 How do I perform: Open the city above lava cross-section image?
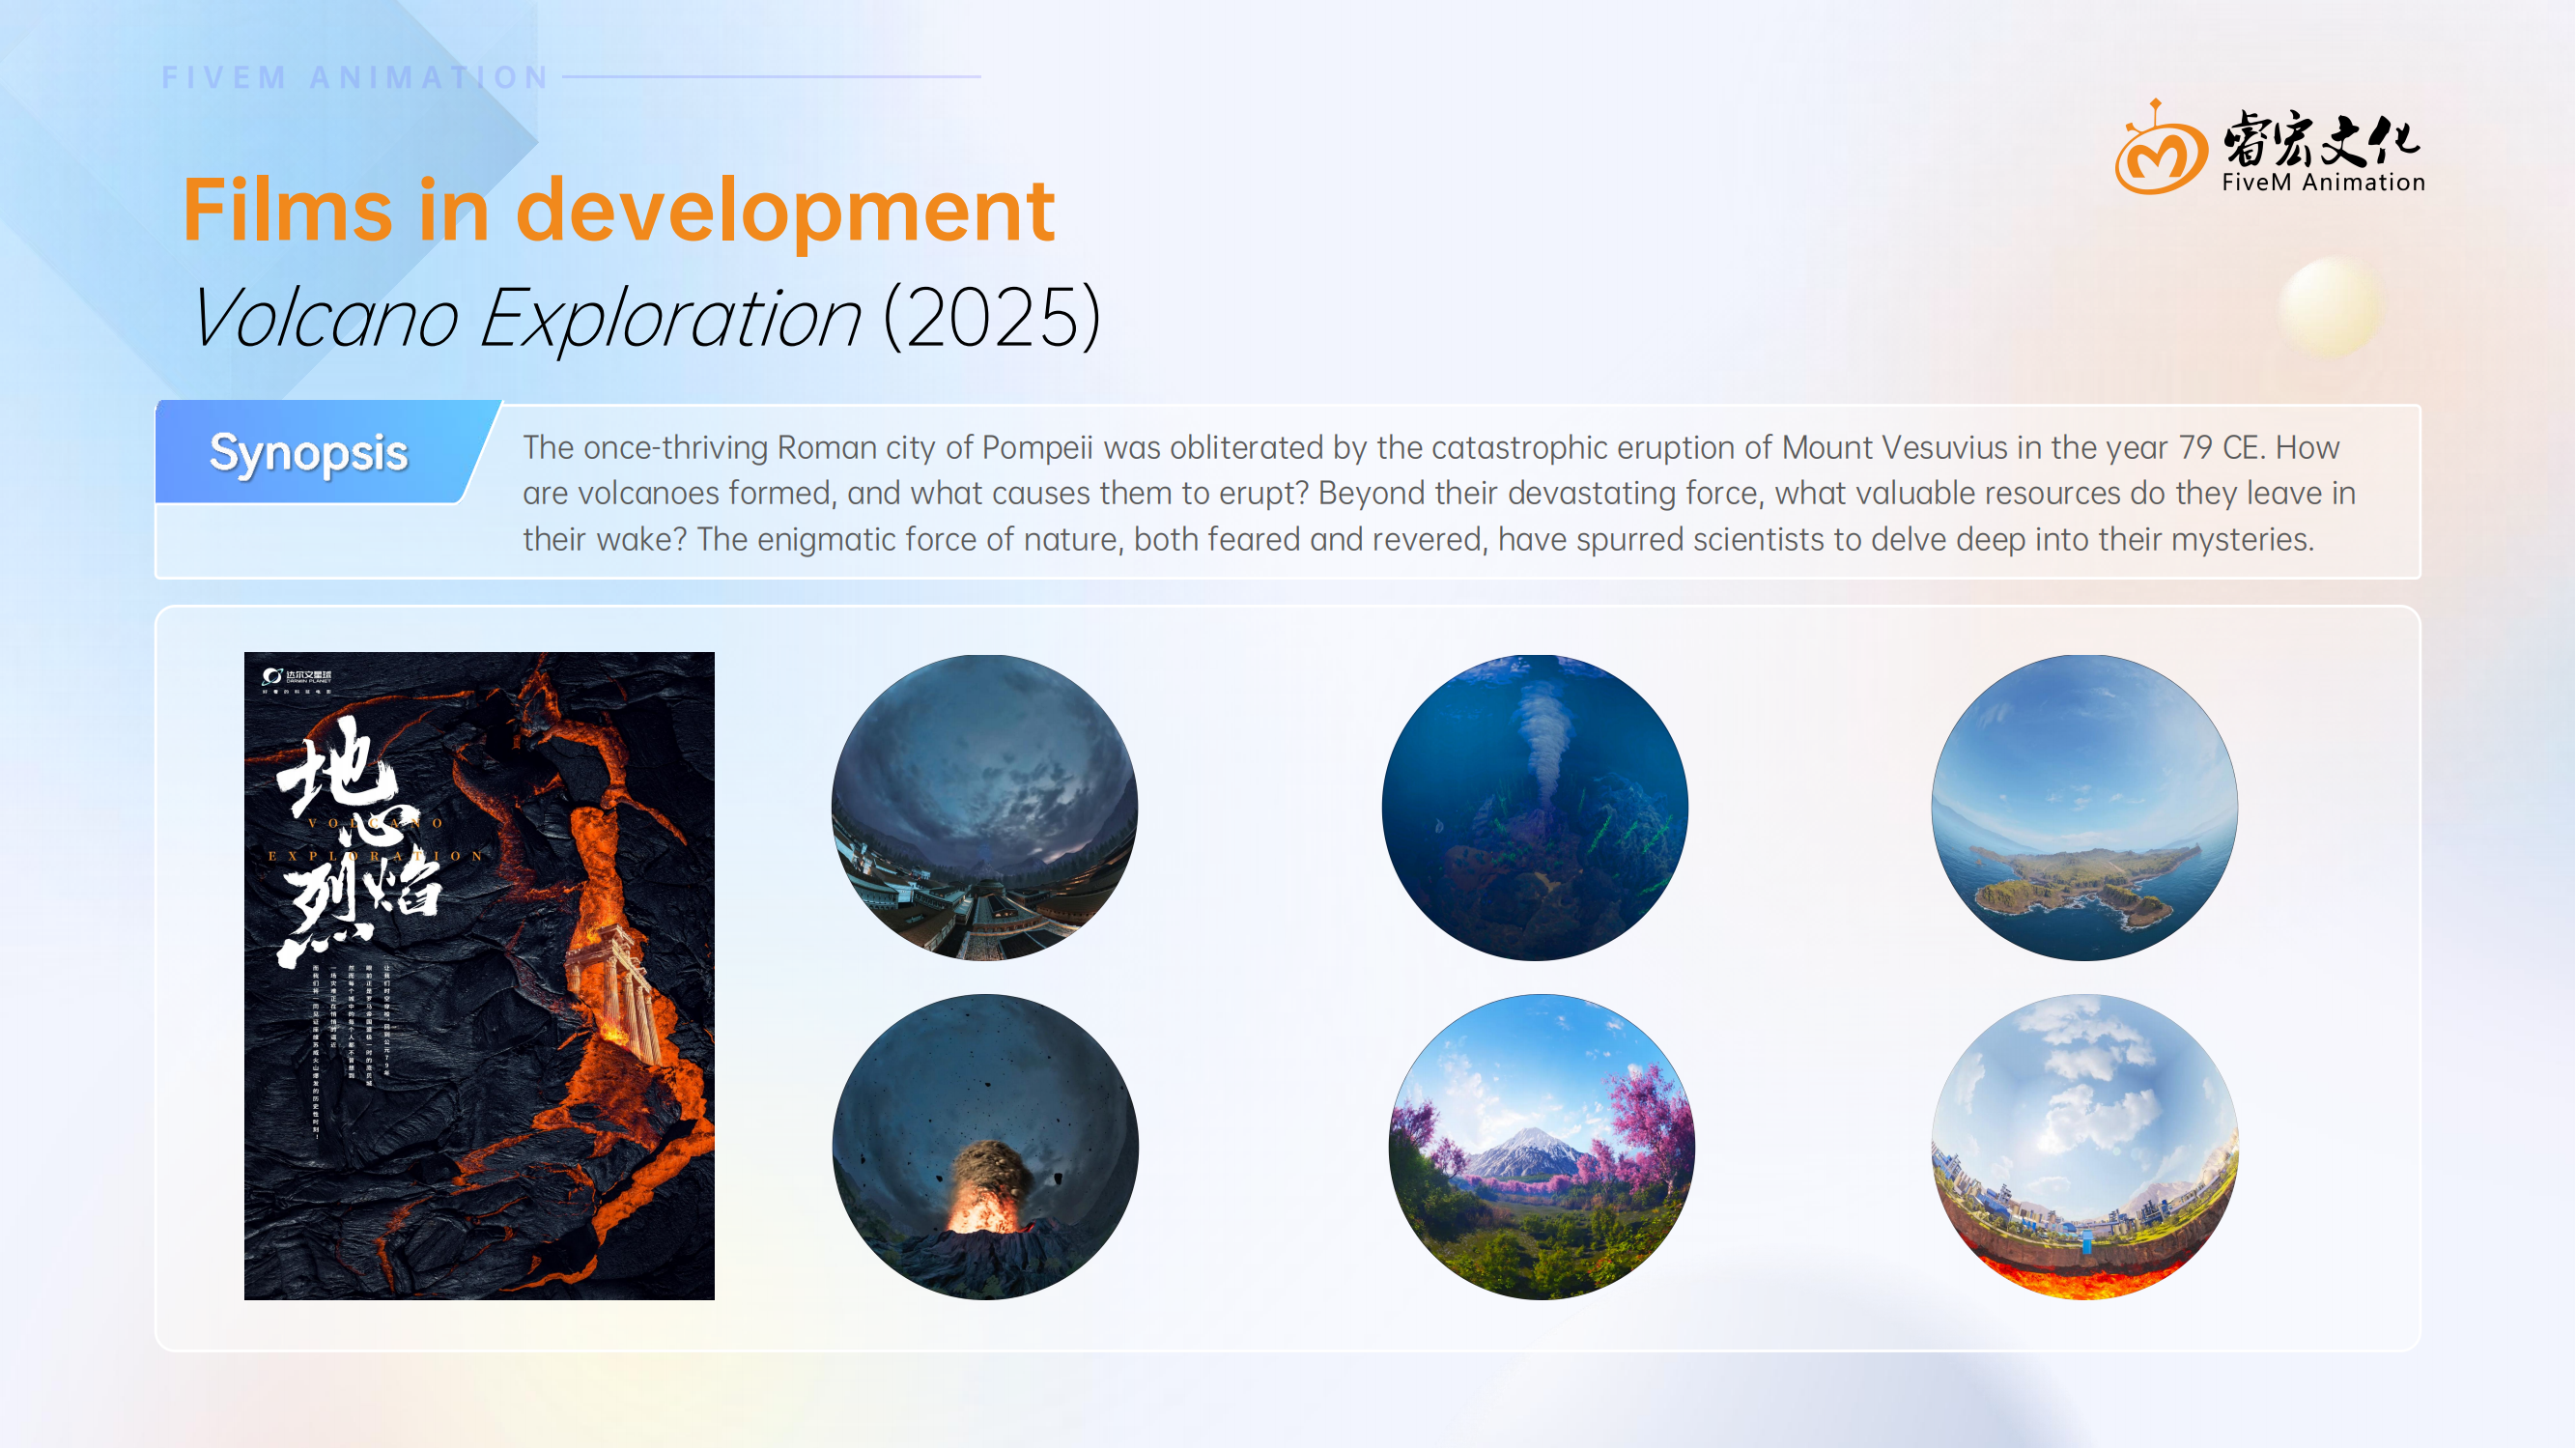coord(2085,1147)
